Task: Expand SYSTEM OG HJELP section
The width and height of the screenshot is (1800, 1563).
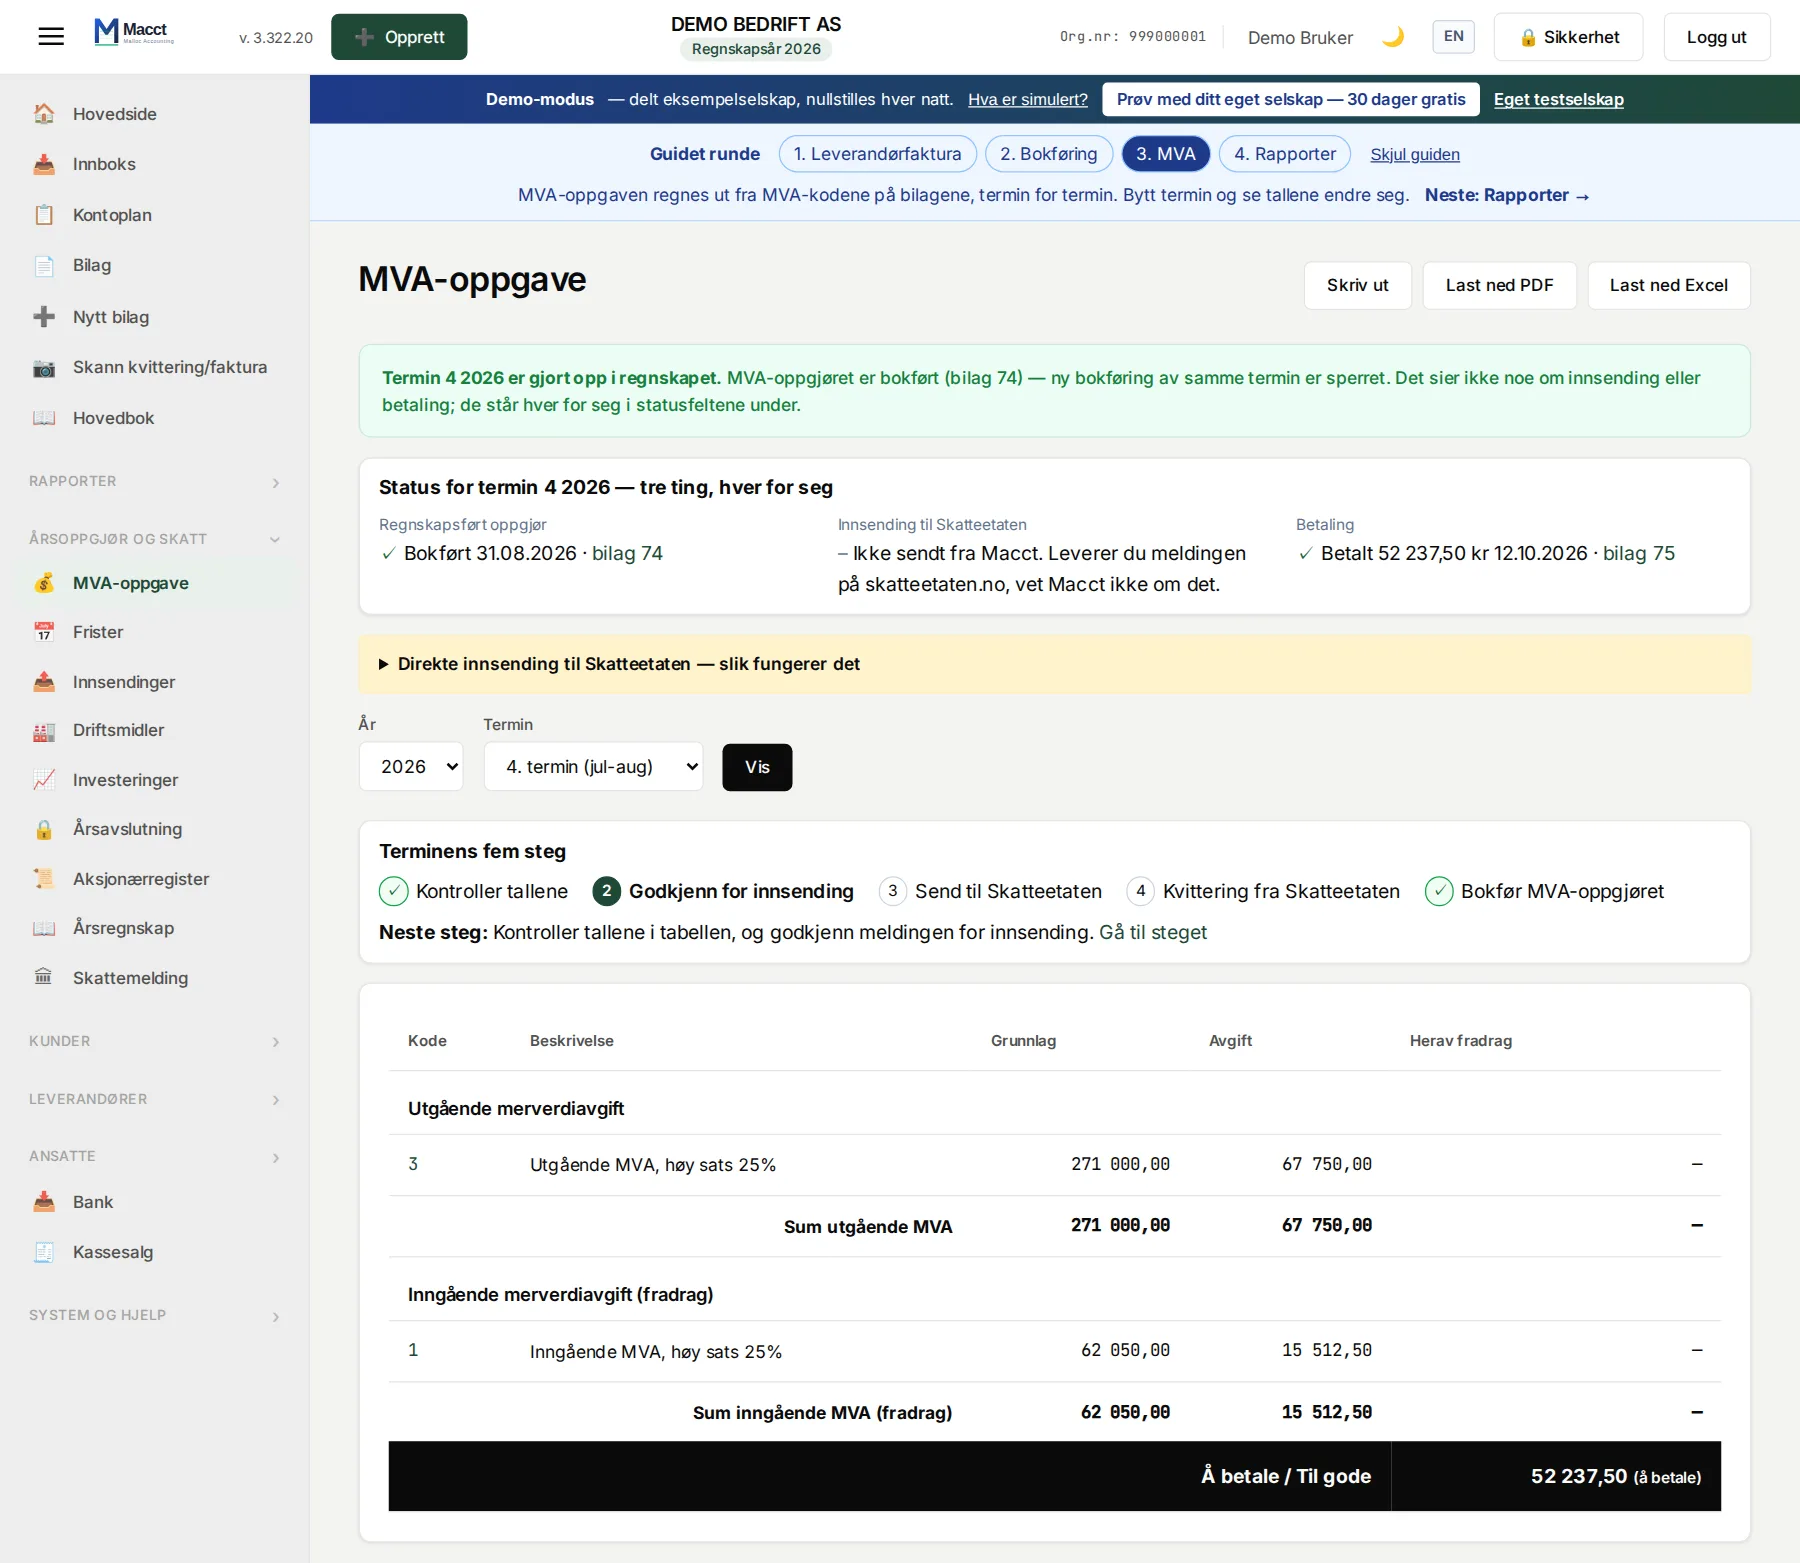Action: point(154,1315)
